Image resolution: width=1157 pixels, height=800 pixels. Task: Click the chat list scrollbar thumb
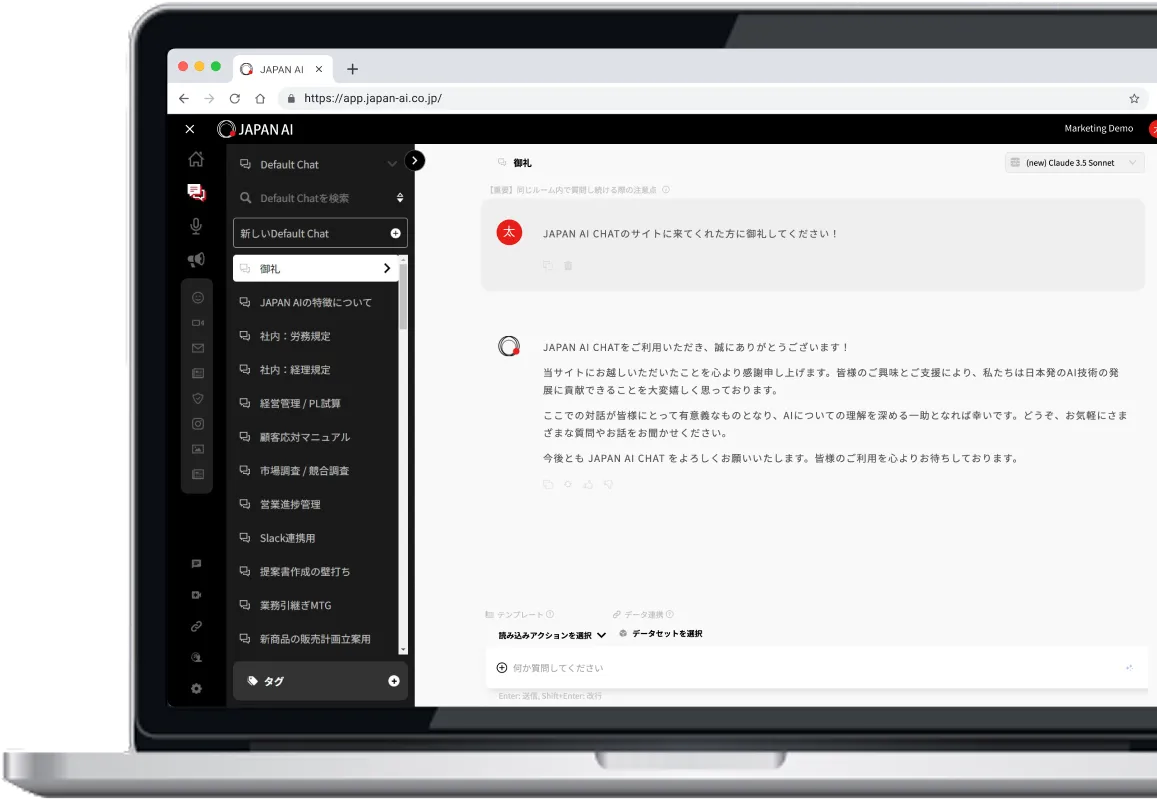pyautogui.click(x=403, y=296)
